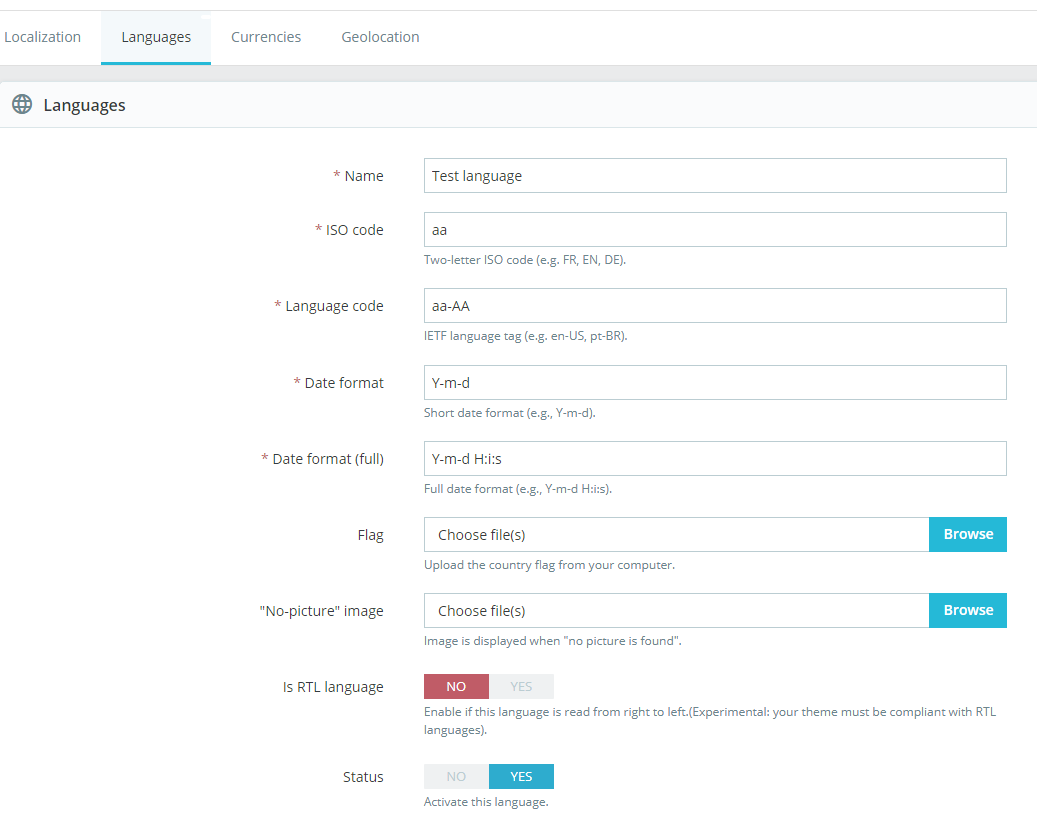Go to the Geolocation tab
Viewport: 1037px width, 836px height.
click(x=380, y=37)
